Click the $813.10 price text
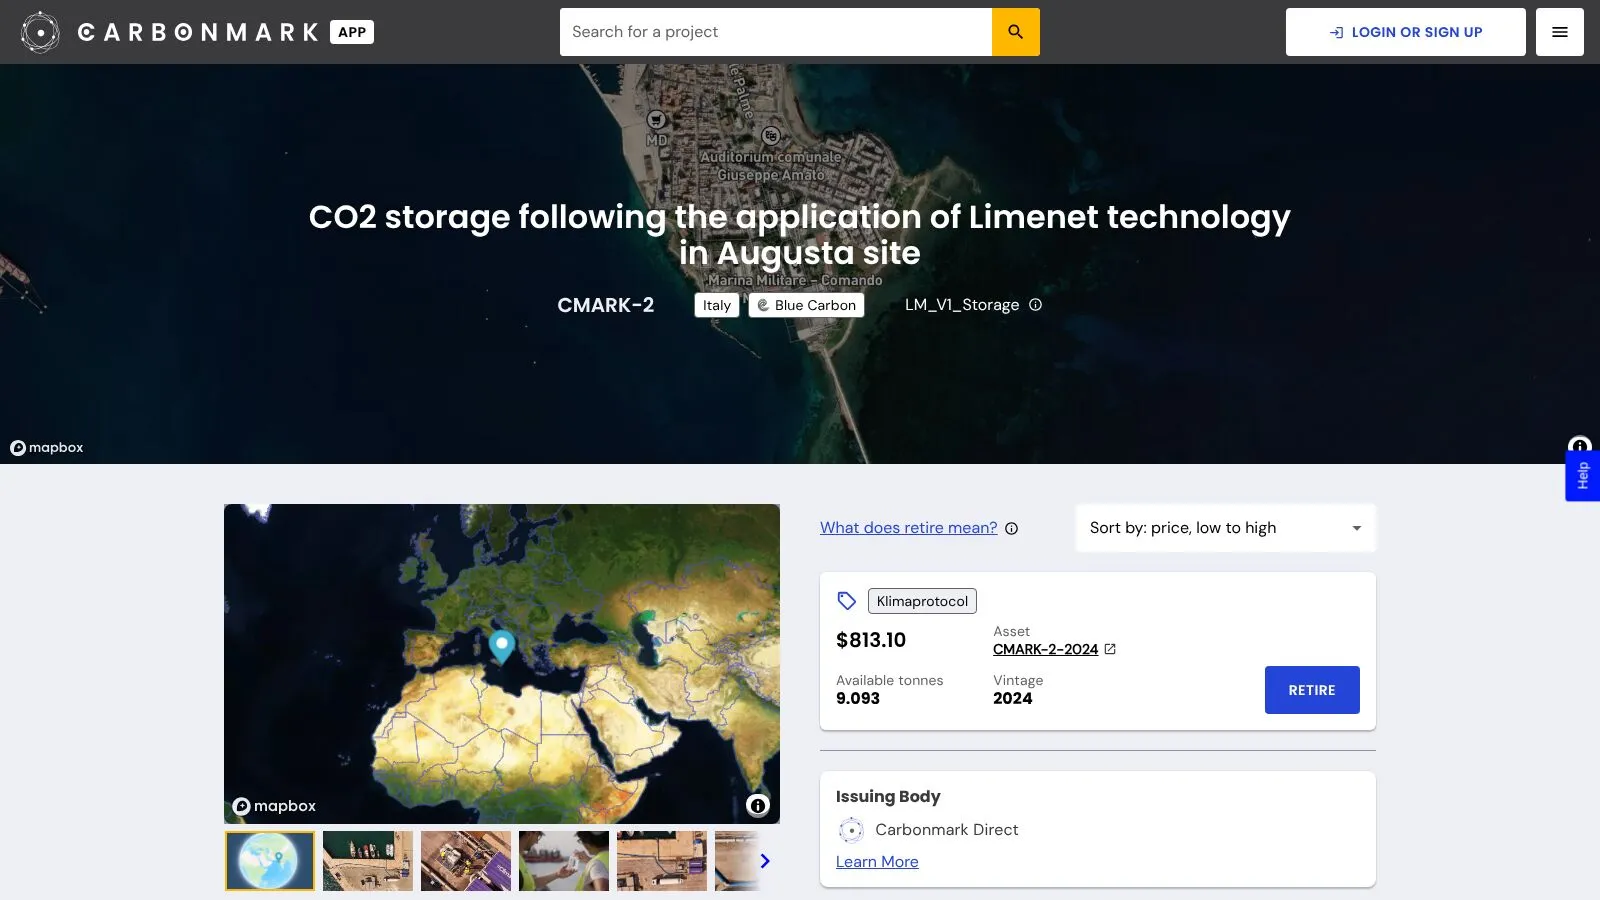Viewport: 1600px width, 900px height. click(871, 640)
